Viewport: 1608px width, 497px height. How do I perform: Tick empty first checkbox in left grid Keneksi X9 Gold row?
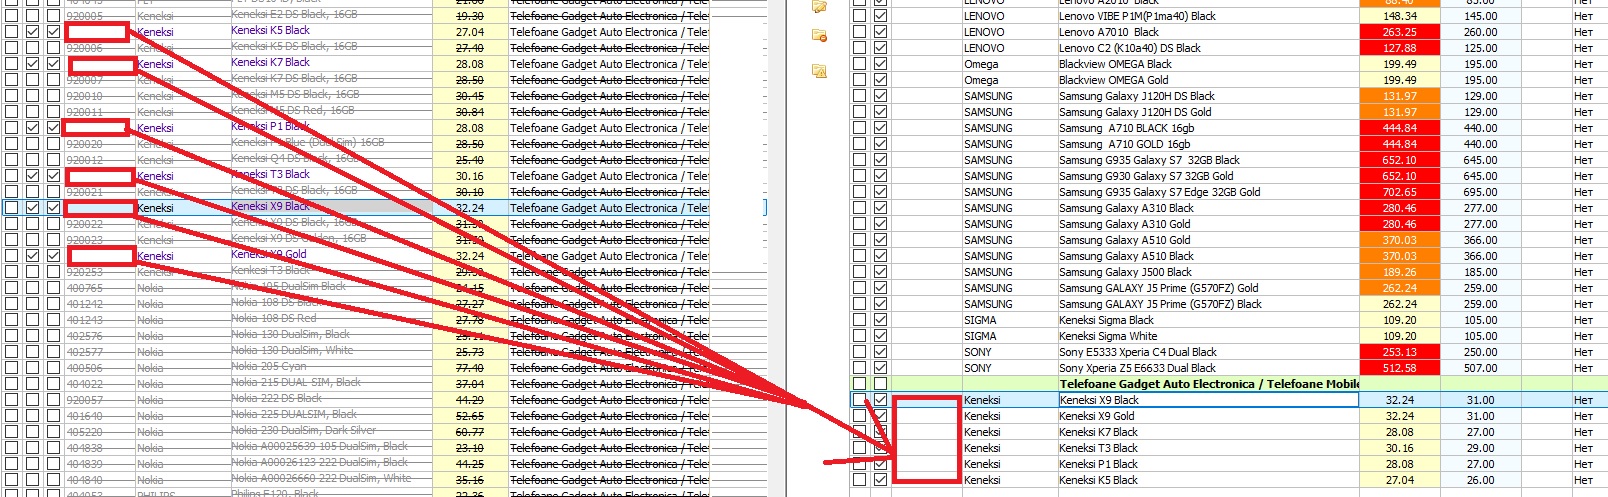tap(11, 256)
